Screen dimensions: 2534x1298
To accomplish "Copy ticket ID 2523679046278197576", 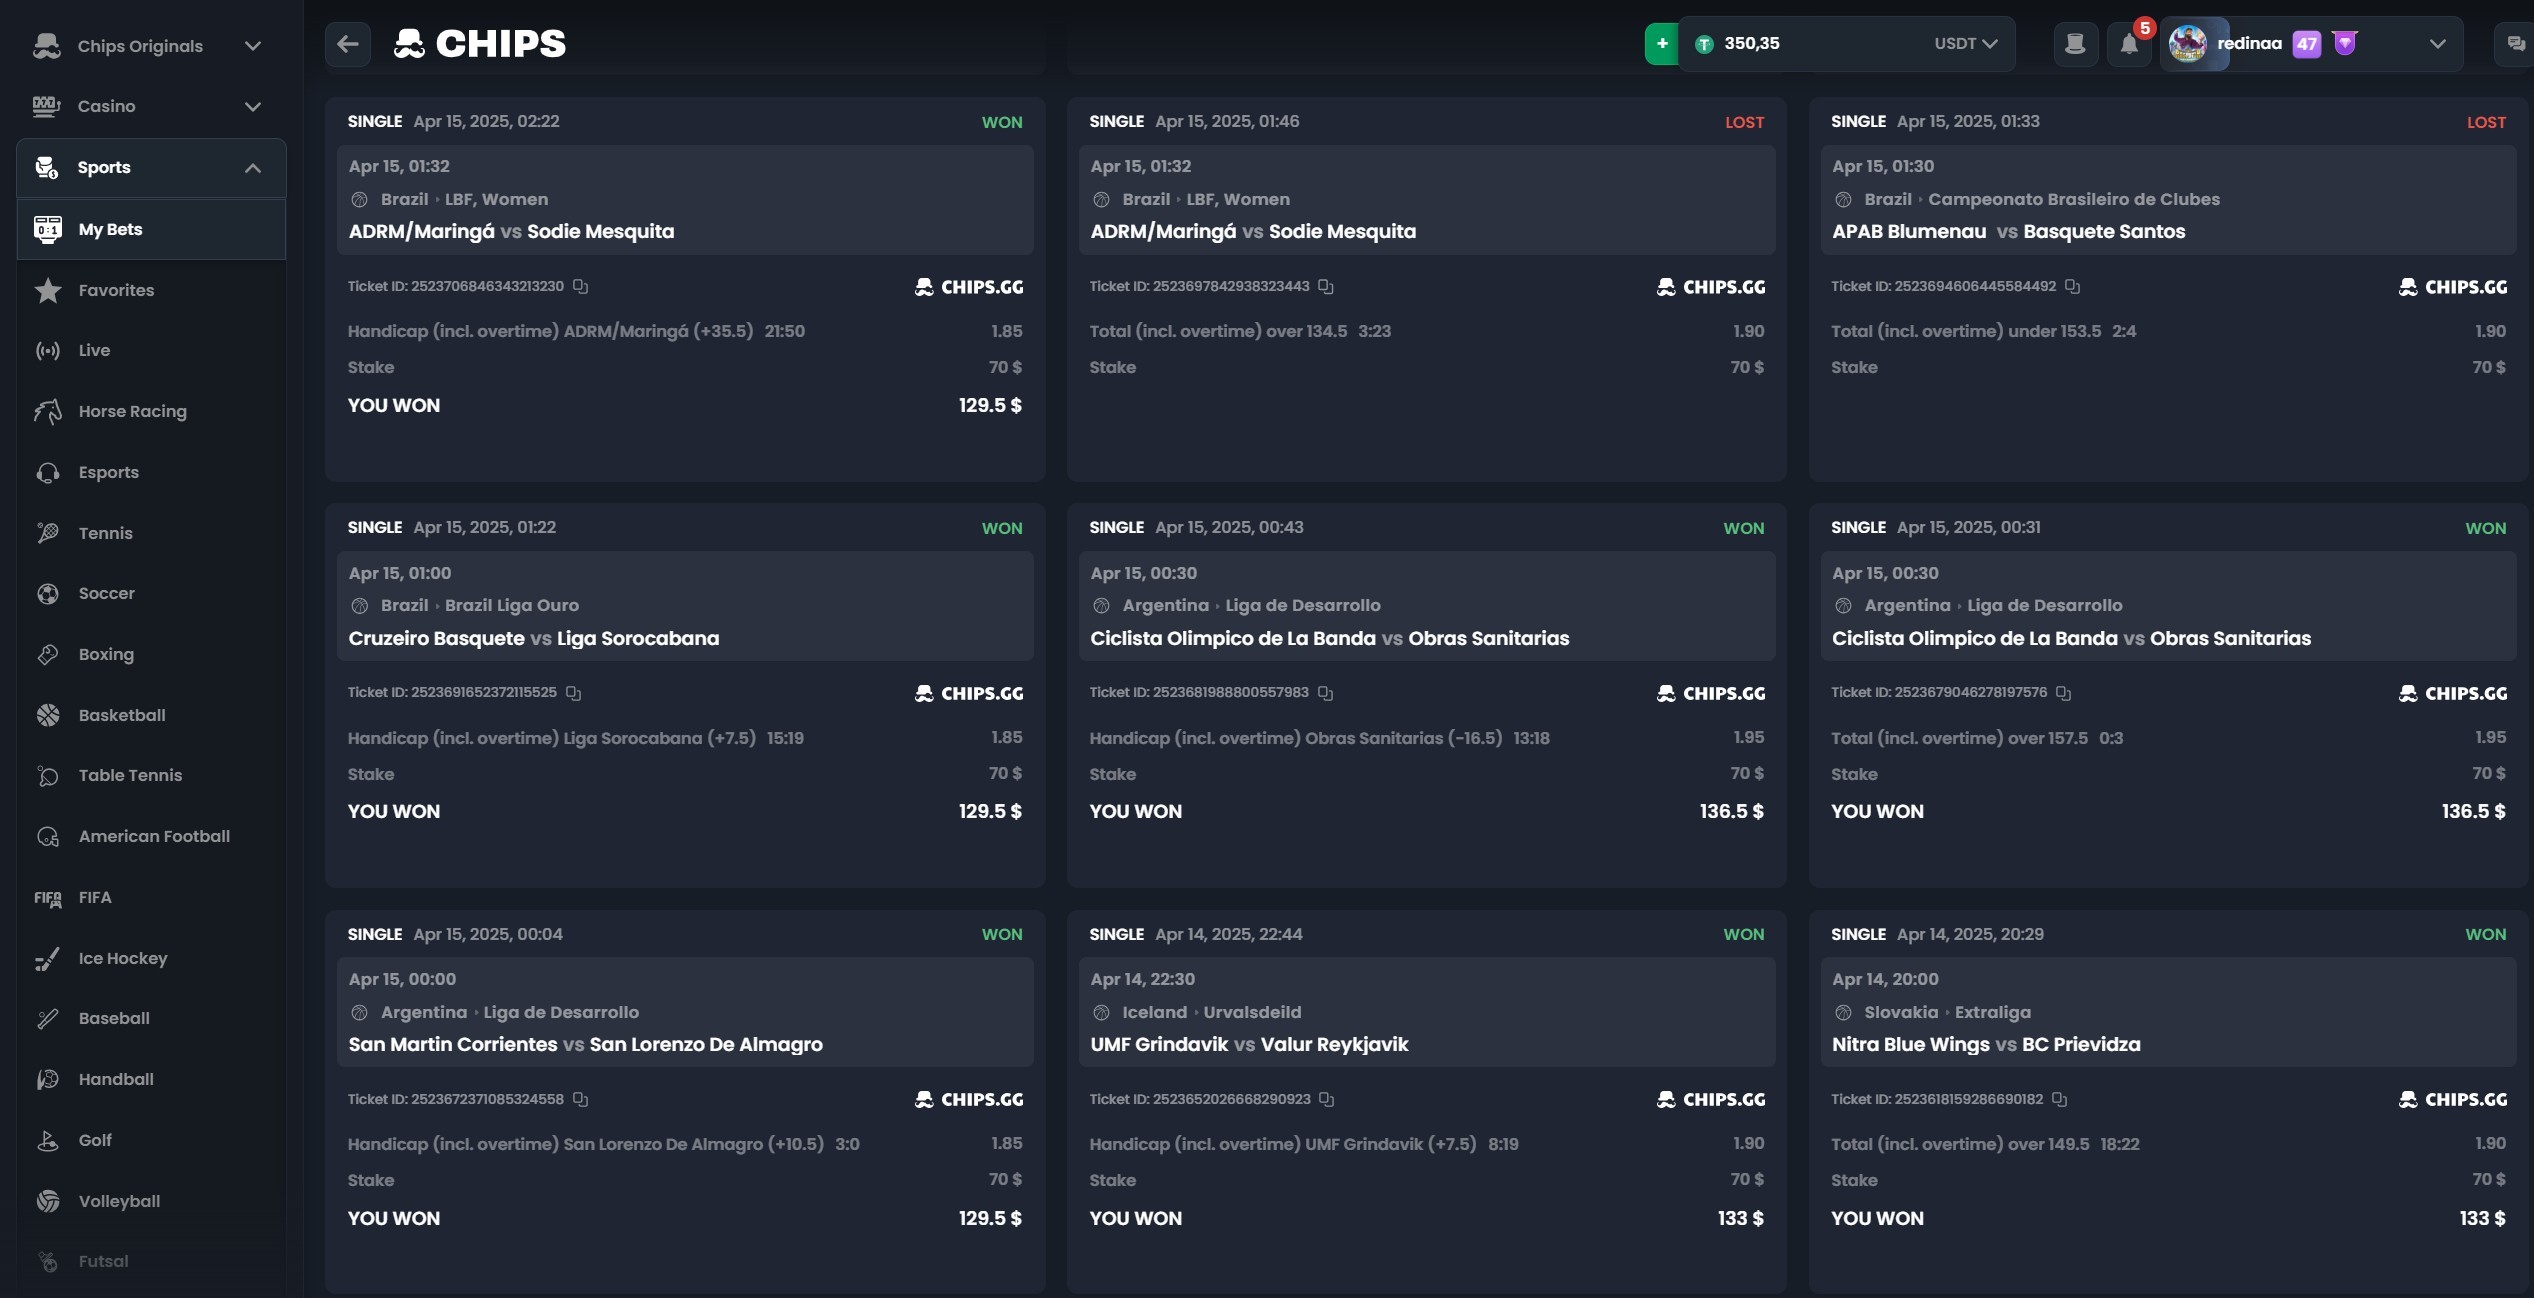I will click(2064, 693).
